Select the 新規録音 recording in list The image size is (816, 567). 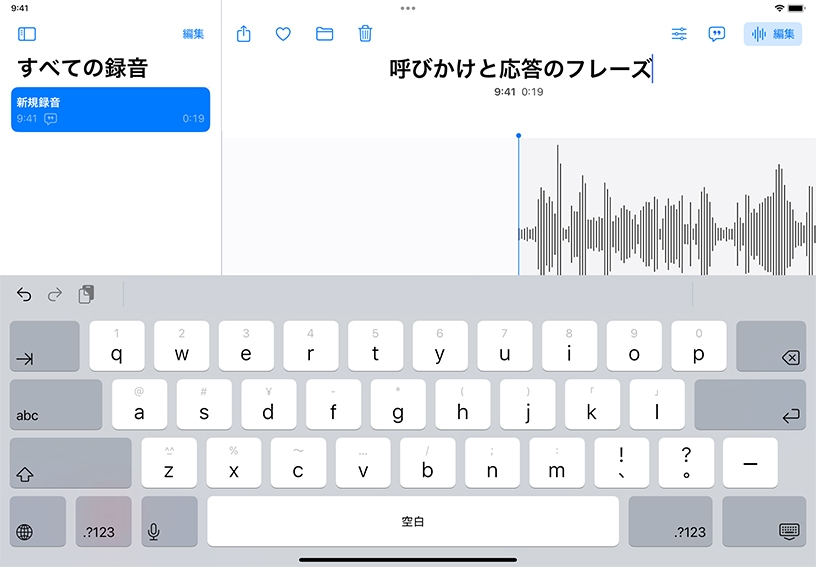pos(110,110)
